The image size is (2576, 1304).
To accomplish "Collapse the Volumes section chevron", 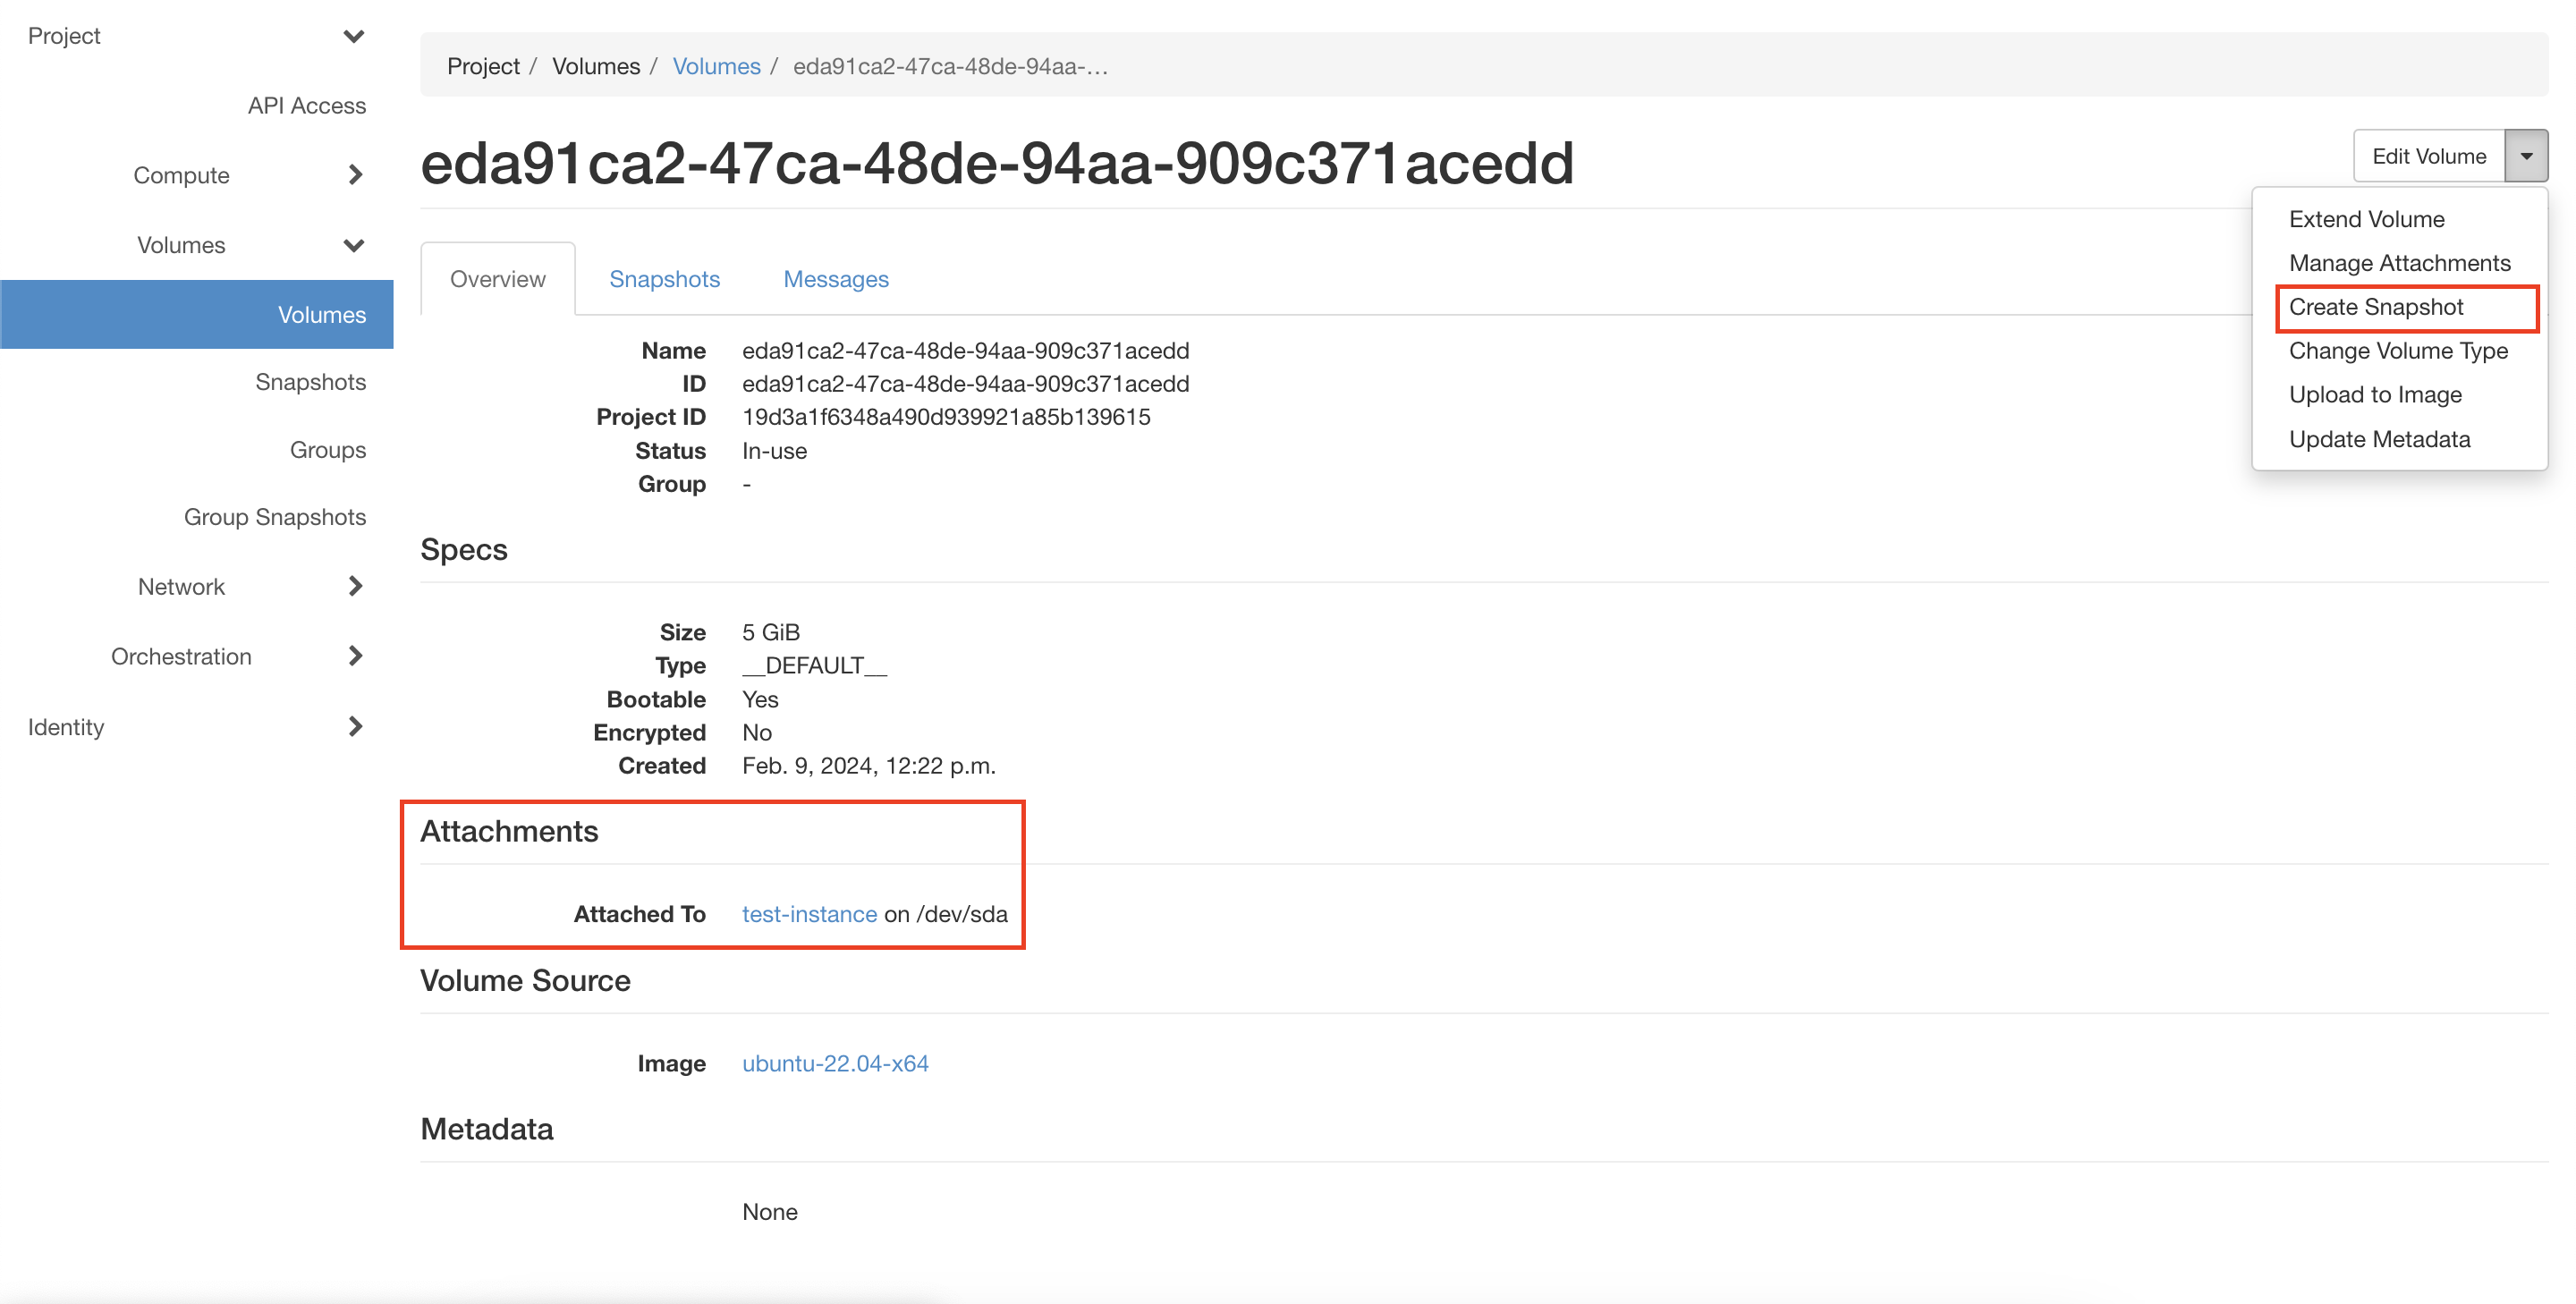I will (353, 245).
